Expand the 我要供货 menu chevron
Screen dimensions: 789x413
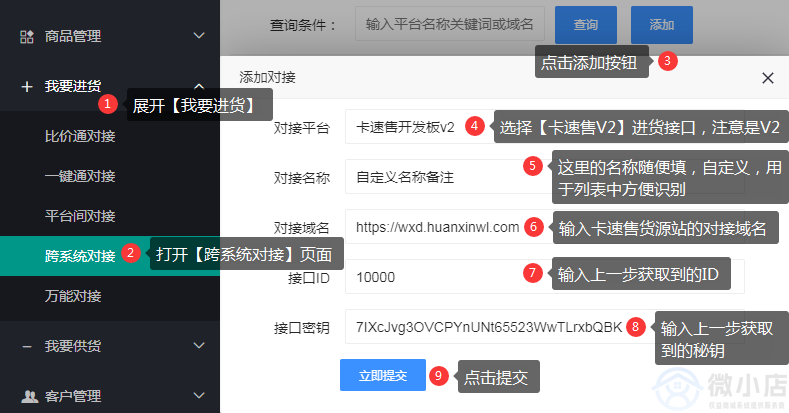pyautogui.click(x=199, y=346)
